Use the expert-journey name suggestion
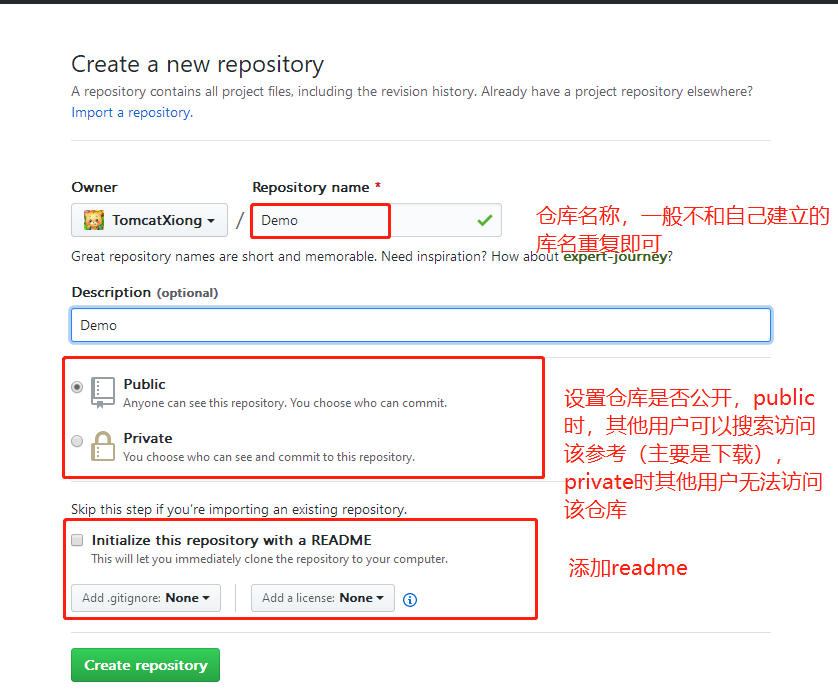Image resolution: width=838 pixels, height=690 pixels. click(x=615, y=257)
